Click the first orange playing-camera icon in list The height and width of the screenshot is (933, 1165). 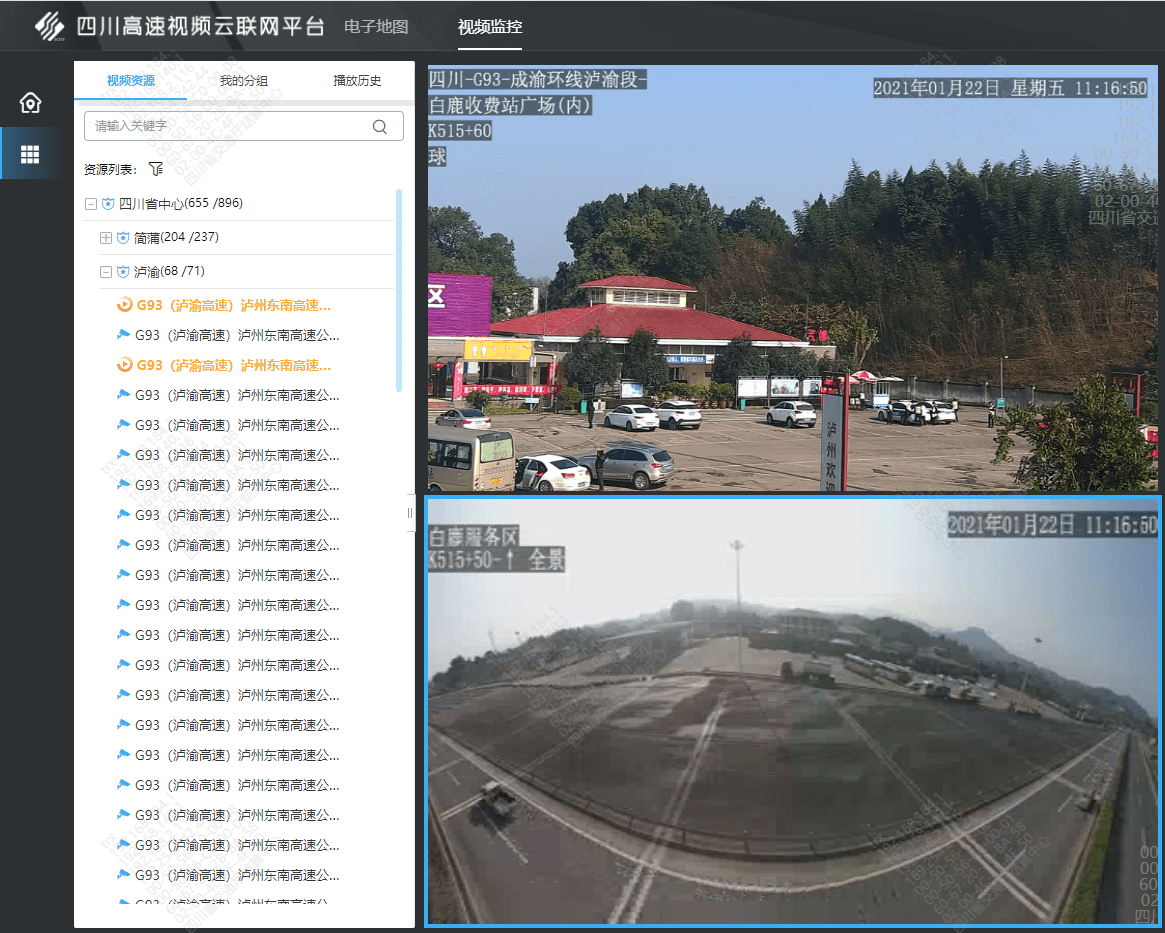[124, 305]
